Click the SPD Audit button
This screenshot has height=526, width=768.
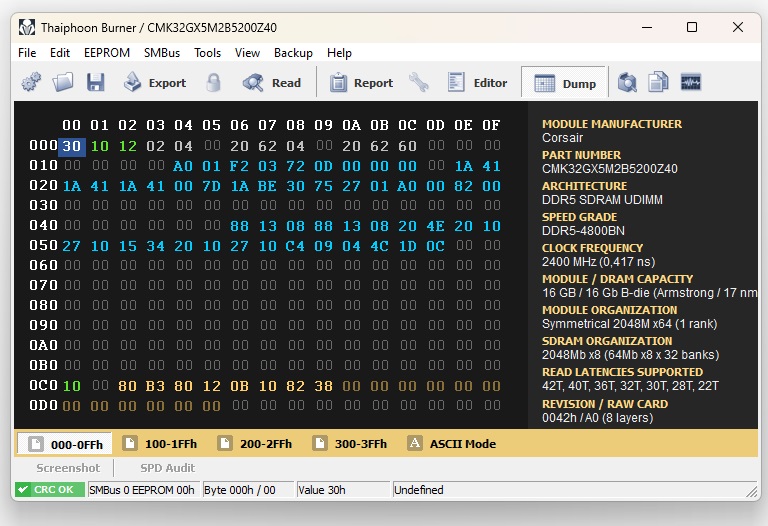coord(168,468)
